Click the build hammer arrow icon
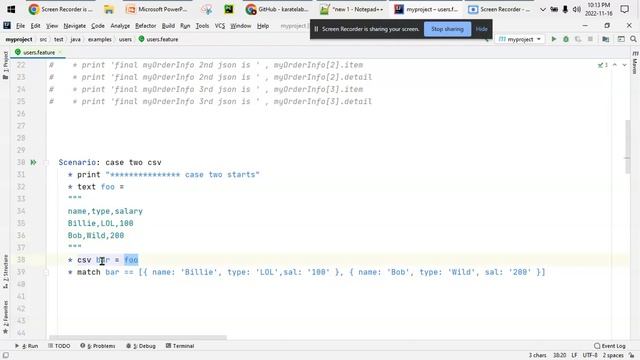Viewport: 640px width, 360px height. pyautogui.click(x=486, y=39)
